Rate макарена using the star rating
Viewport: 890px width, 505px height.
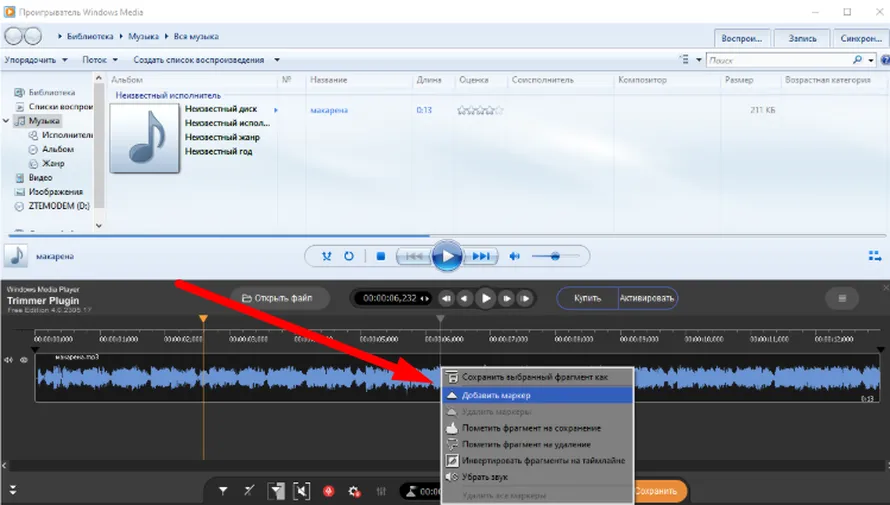[x=480, y=110]
